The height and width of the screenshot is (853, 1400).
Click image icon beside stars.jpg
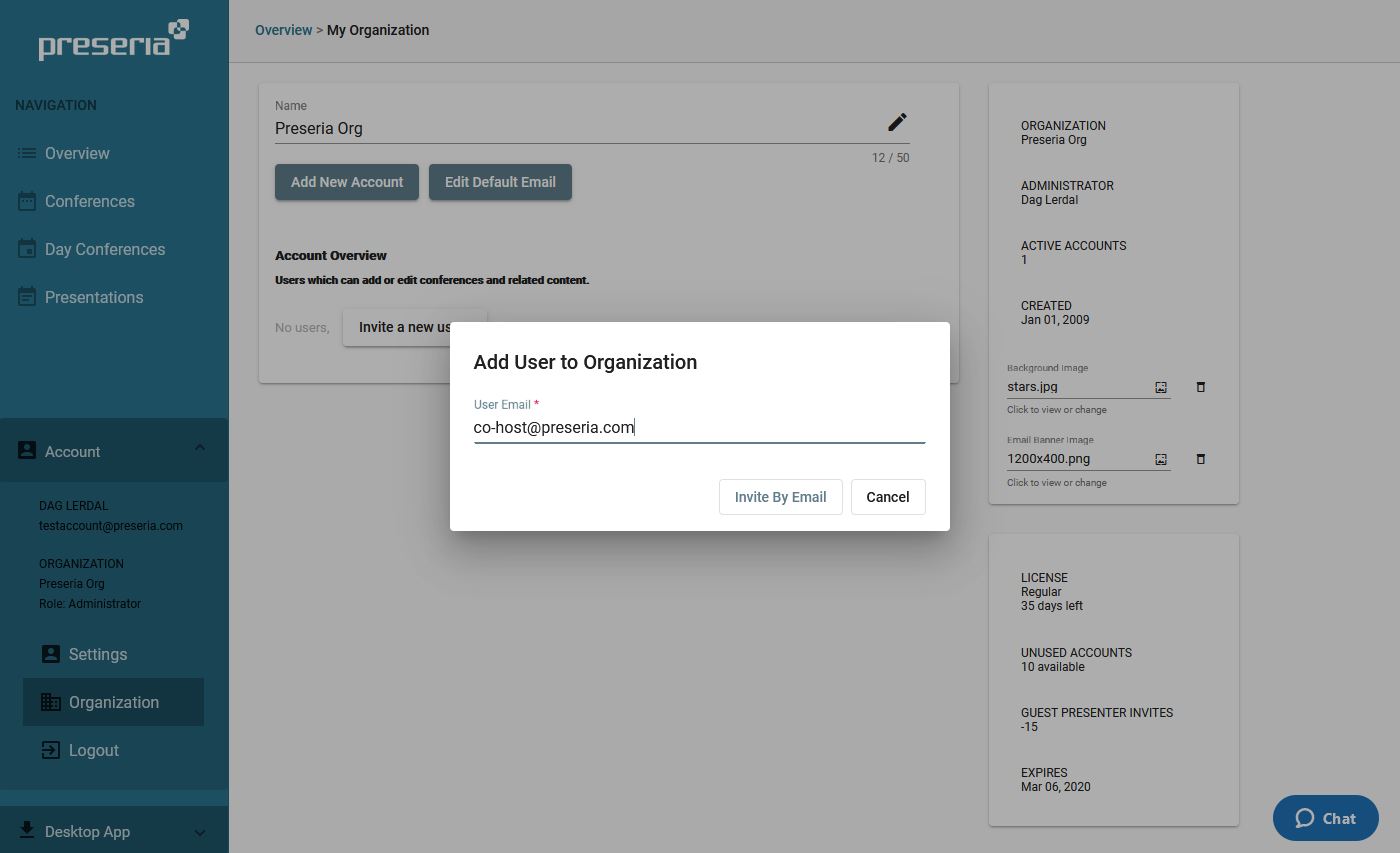click(x=1161, y=387)
